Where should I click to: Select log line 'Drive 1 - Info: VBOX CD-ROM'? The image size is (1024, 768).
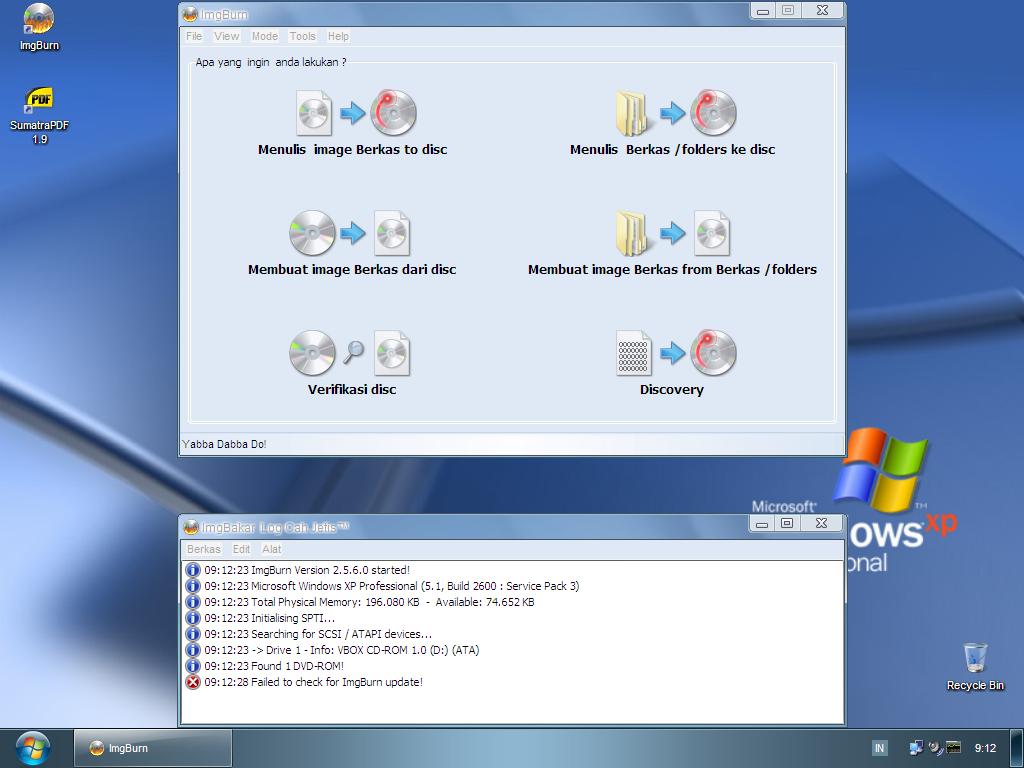(342, 650)
